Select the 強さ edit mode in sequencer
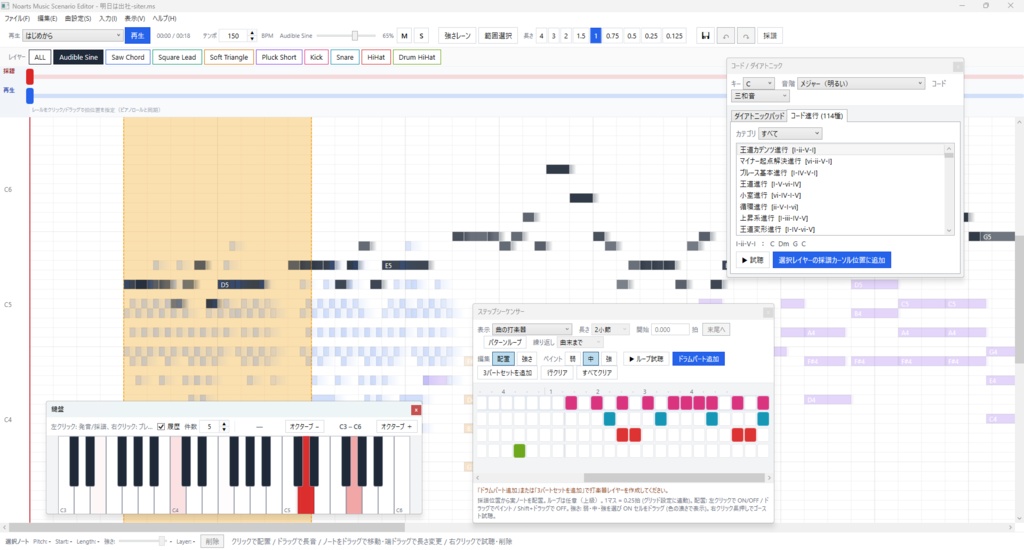Screen dimensions: 1024x550 pyautogui.click(x=526, y=359)
